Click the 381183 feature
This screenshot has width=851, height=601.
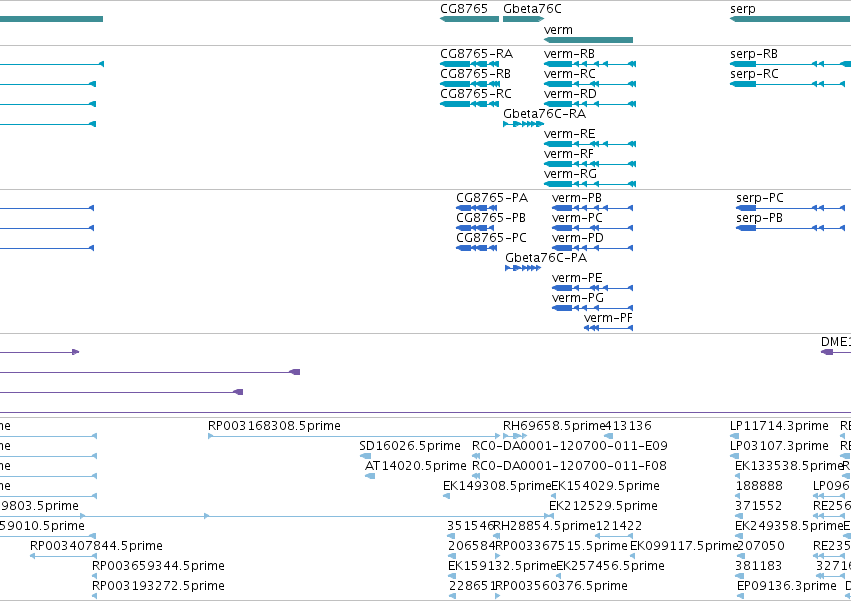coord(740,577)
